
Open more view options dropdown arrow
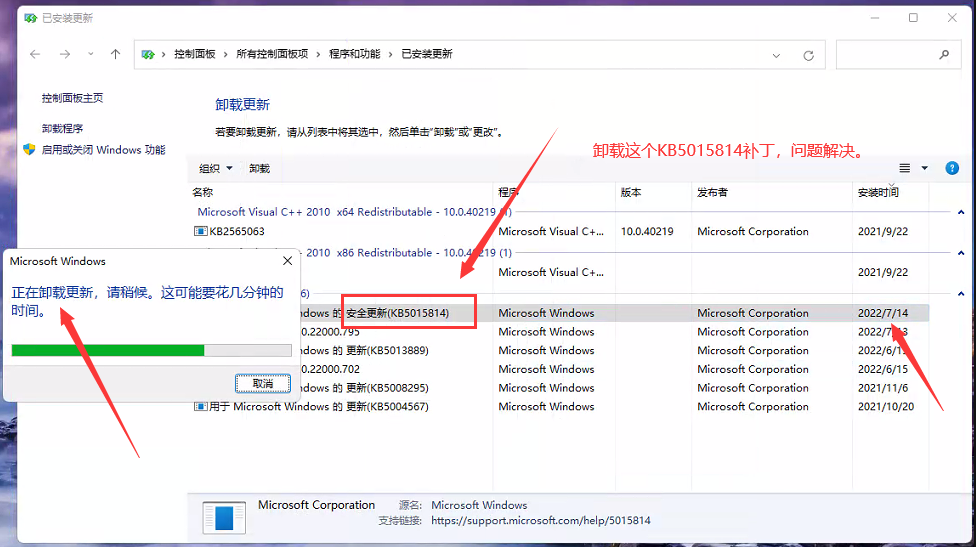point(924,168)
